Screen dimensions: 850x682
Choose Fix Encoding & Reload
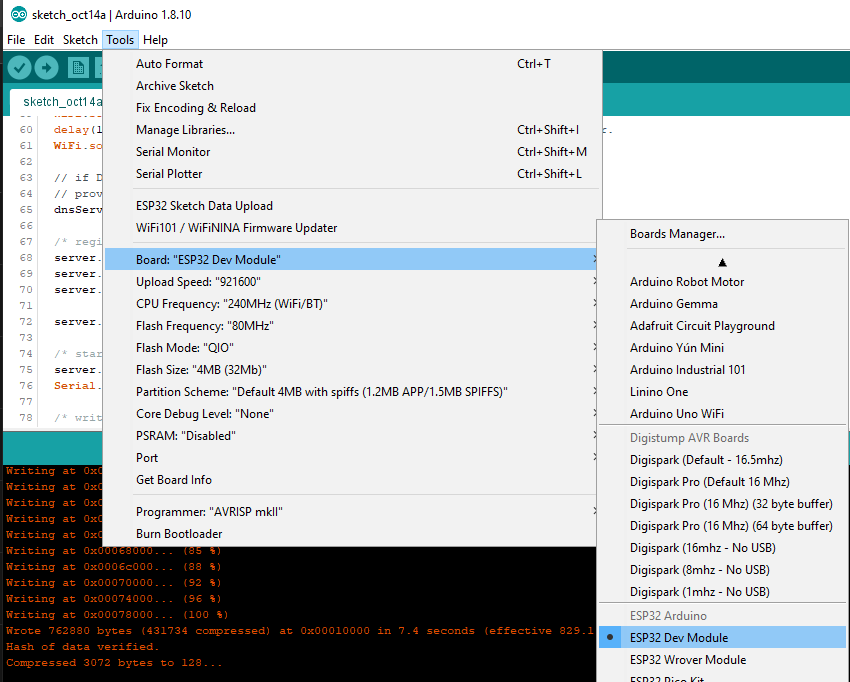coord(352,107)
